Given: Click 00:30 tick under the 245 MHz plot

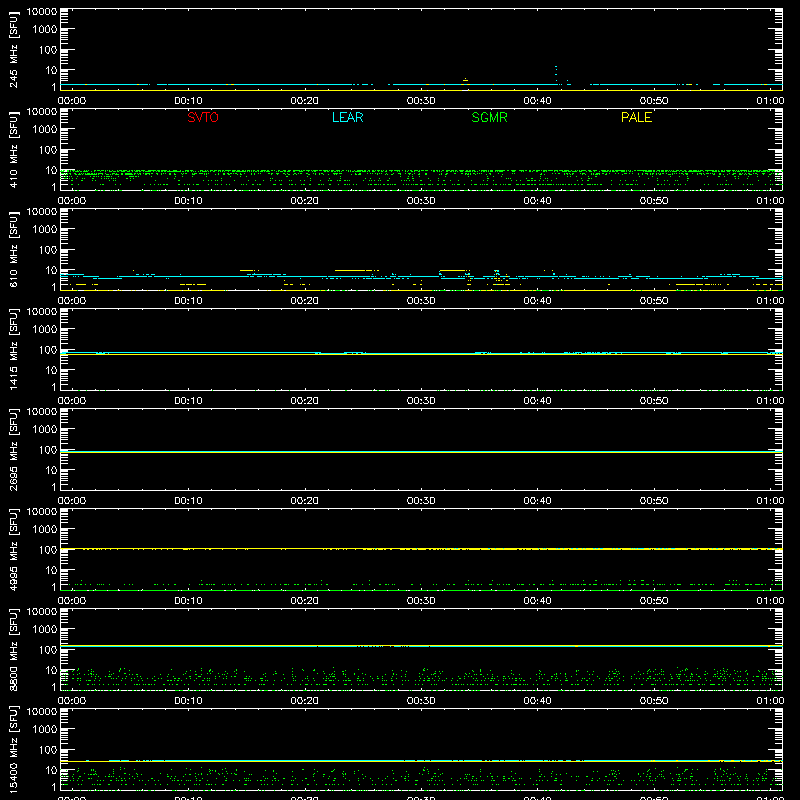Looking at the screenshot, I should [421, 101].
